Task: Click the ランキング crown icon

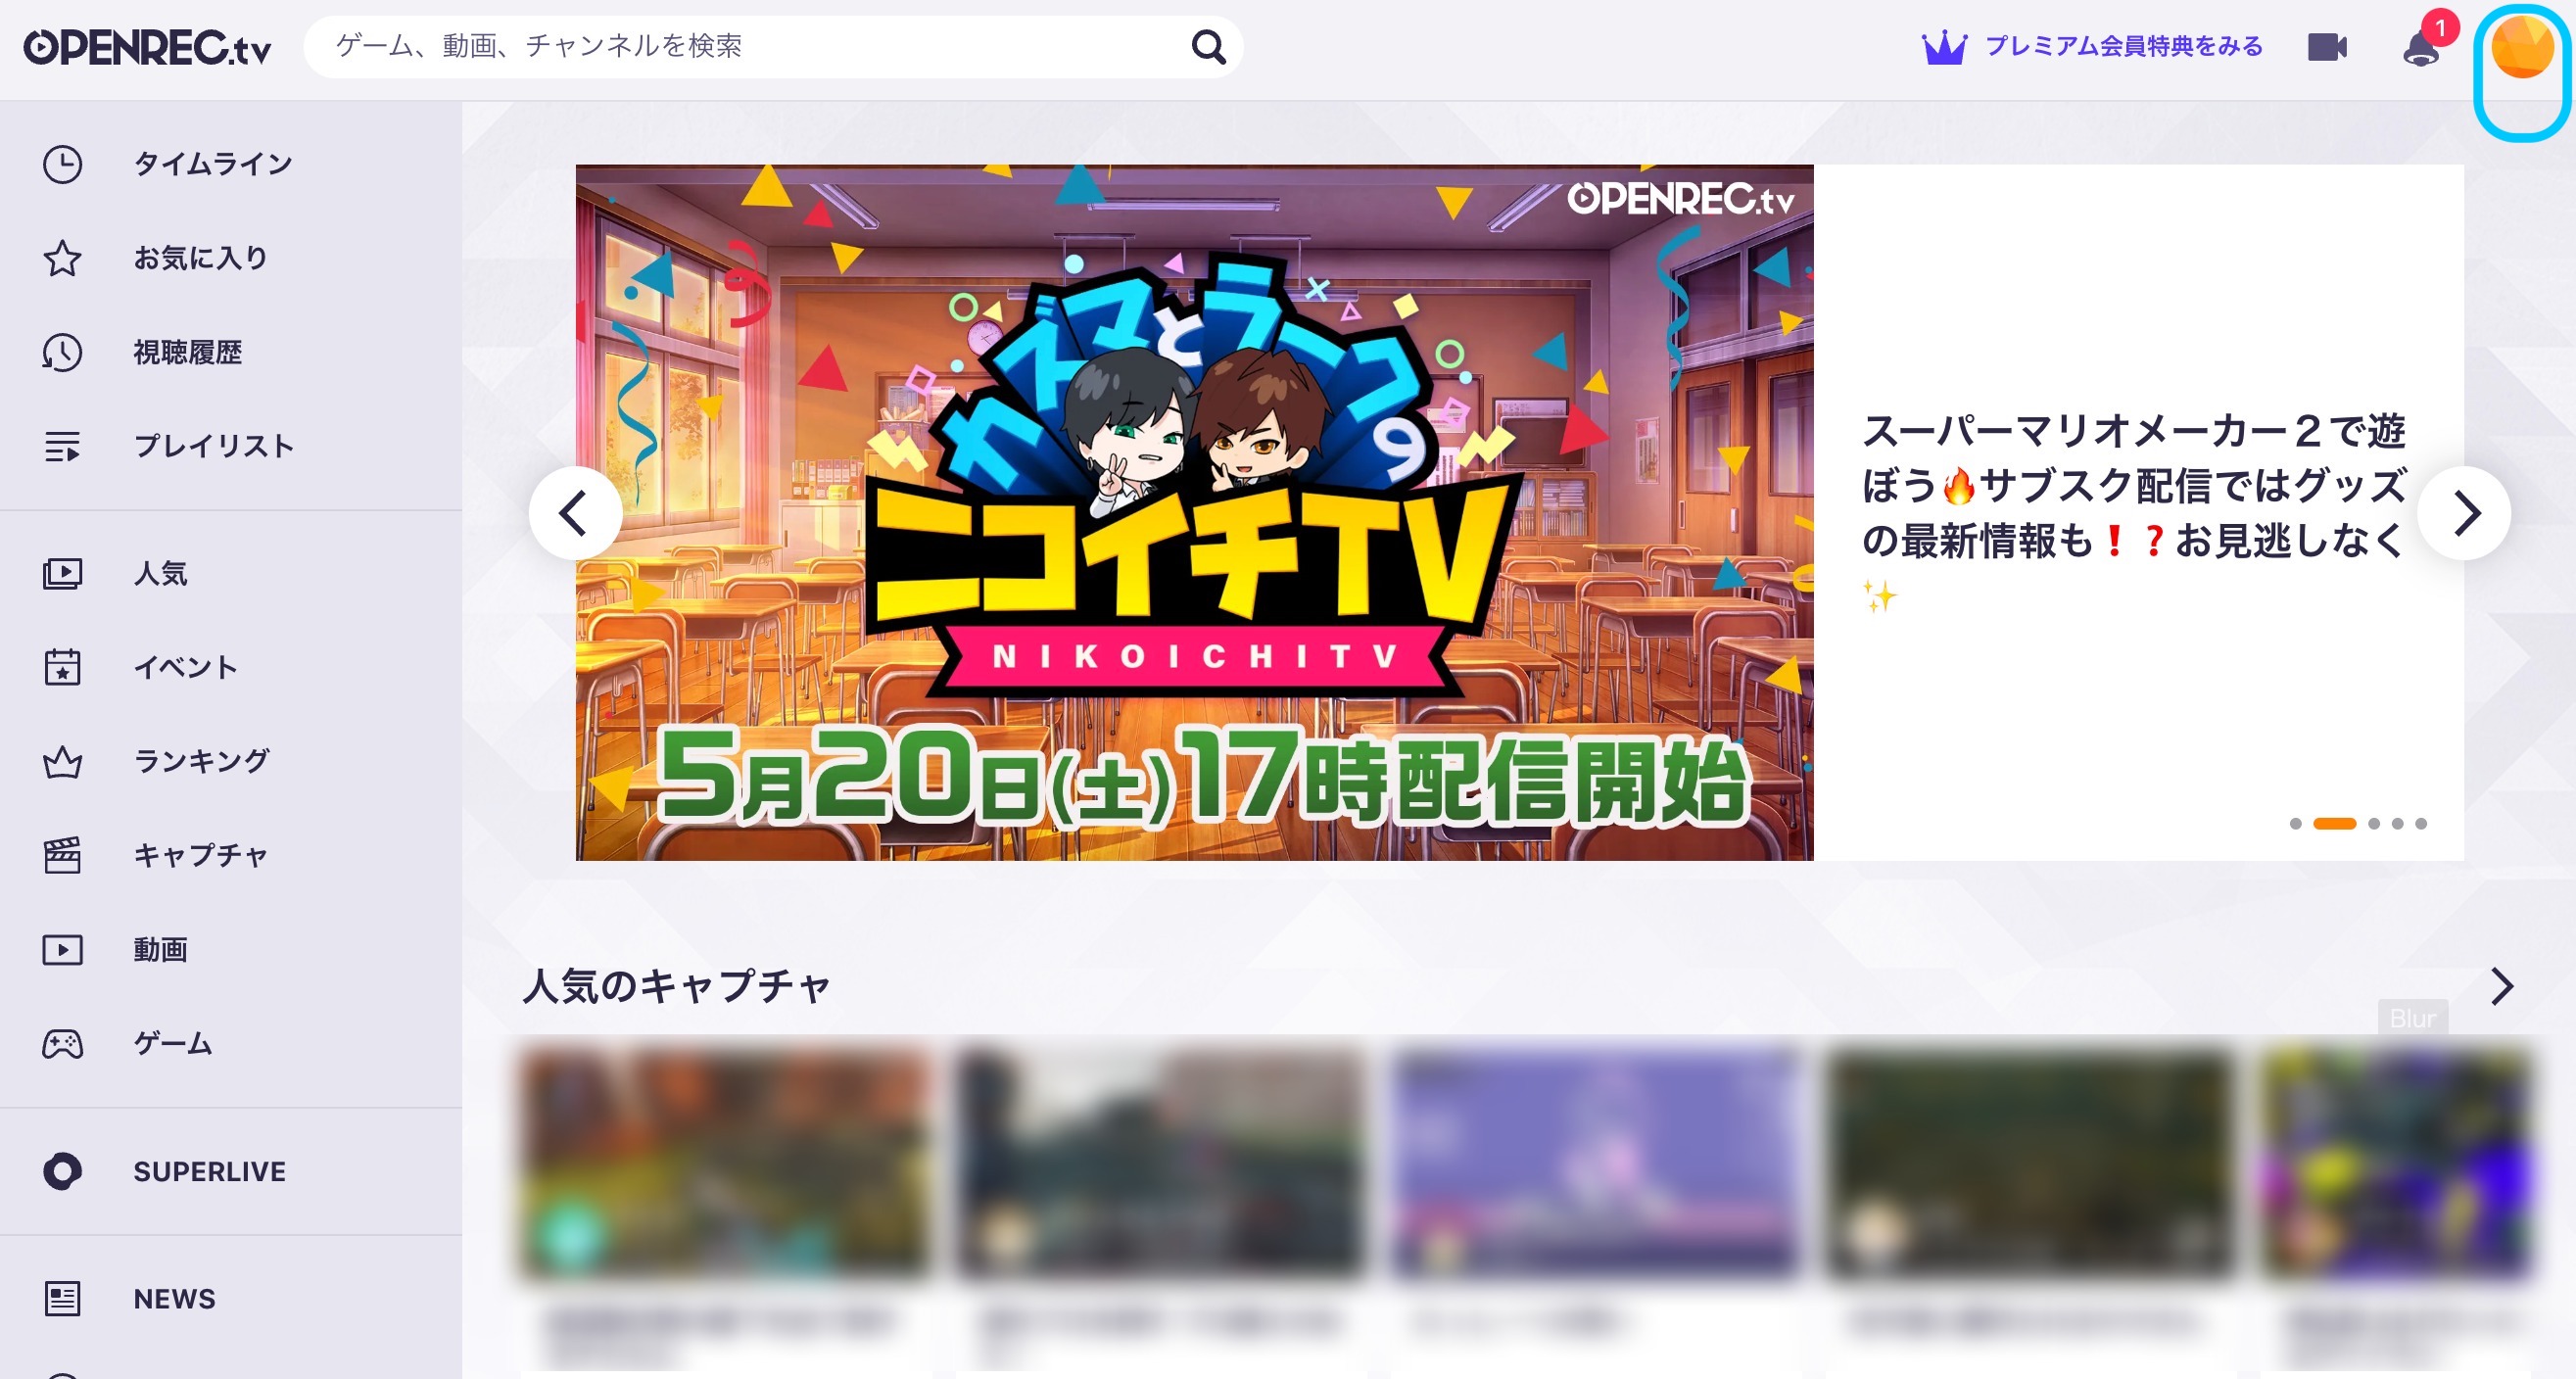Action: (x=62, y=762)
